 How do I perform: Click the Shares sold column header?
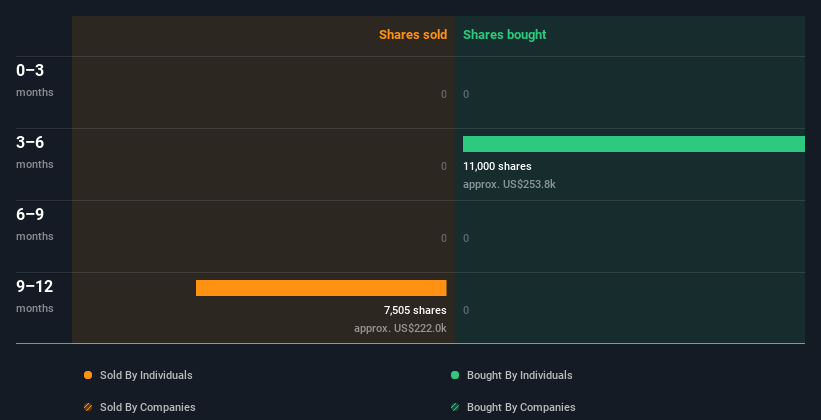point(413,35)
